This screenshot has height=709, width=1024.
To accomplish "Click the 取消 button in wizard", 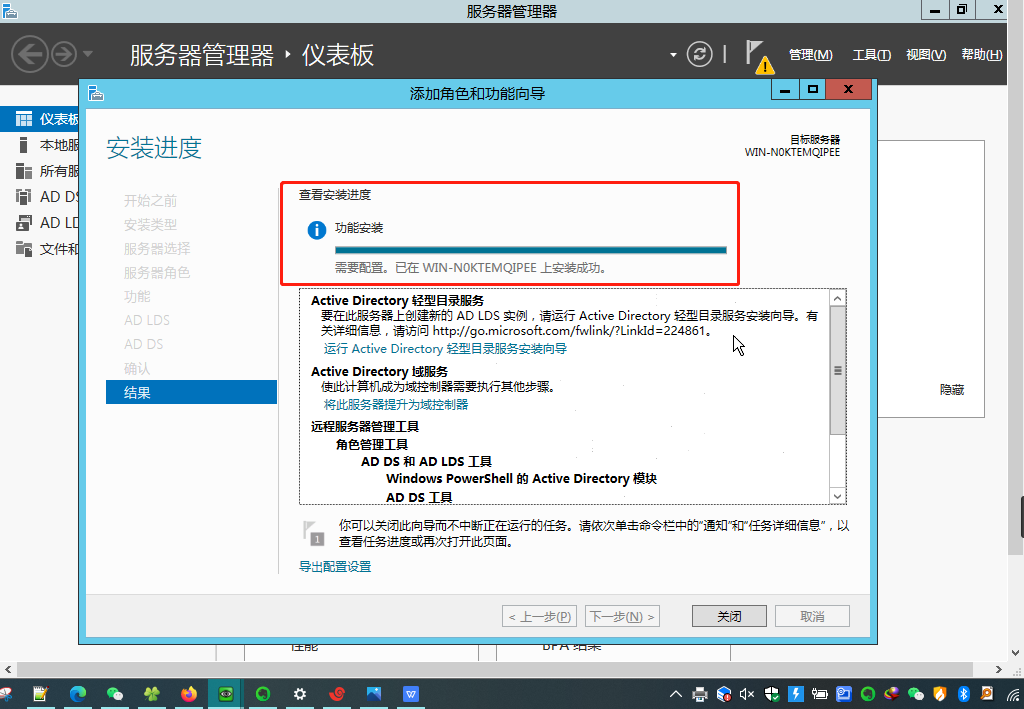I will (812, 616).
